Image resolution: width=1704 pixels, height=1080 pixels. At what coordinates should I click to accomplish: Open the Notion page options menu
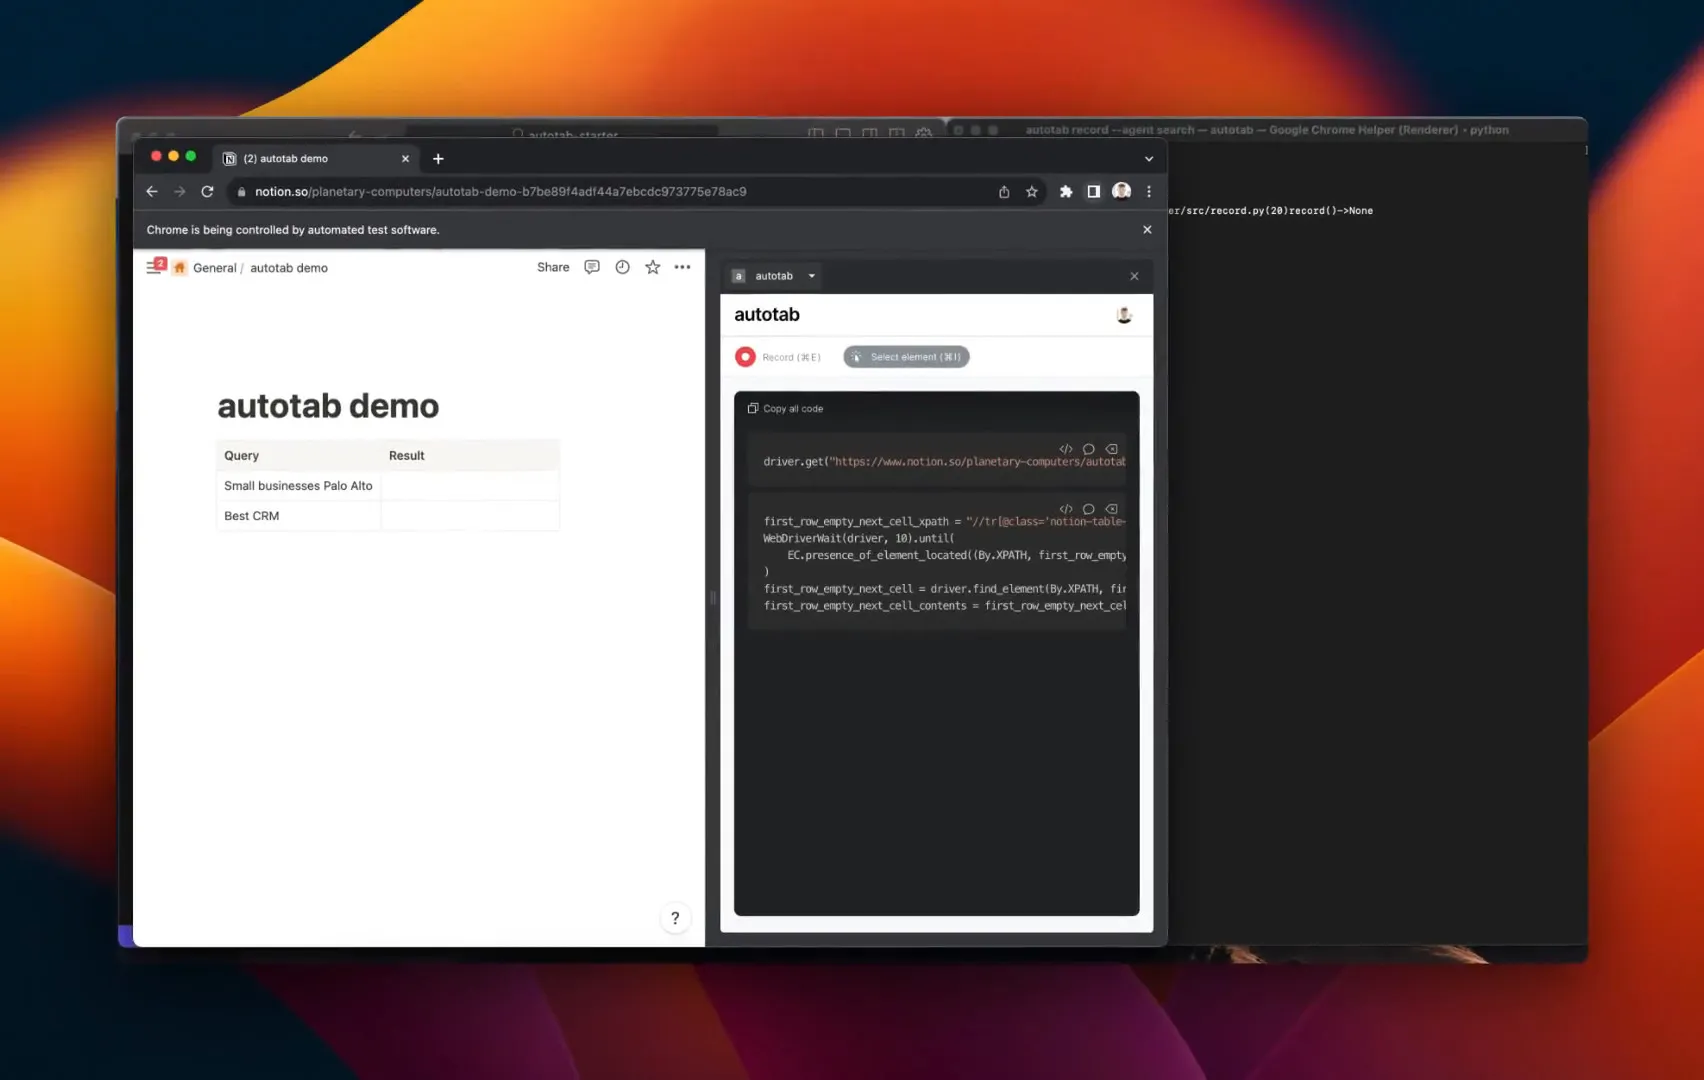point(683,267)
